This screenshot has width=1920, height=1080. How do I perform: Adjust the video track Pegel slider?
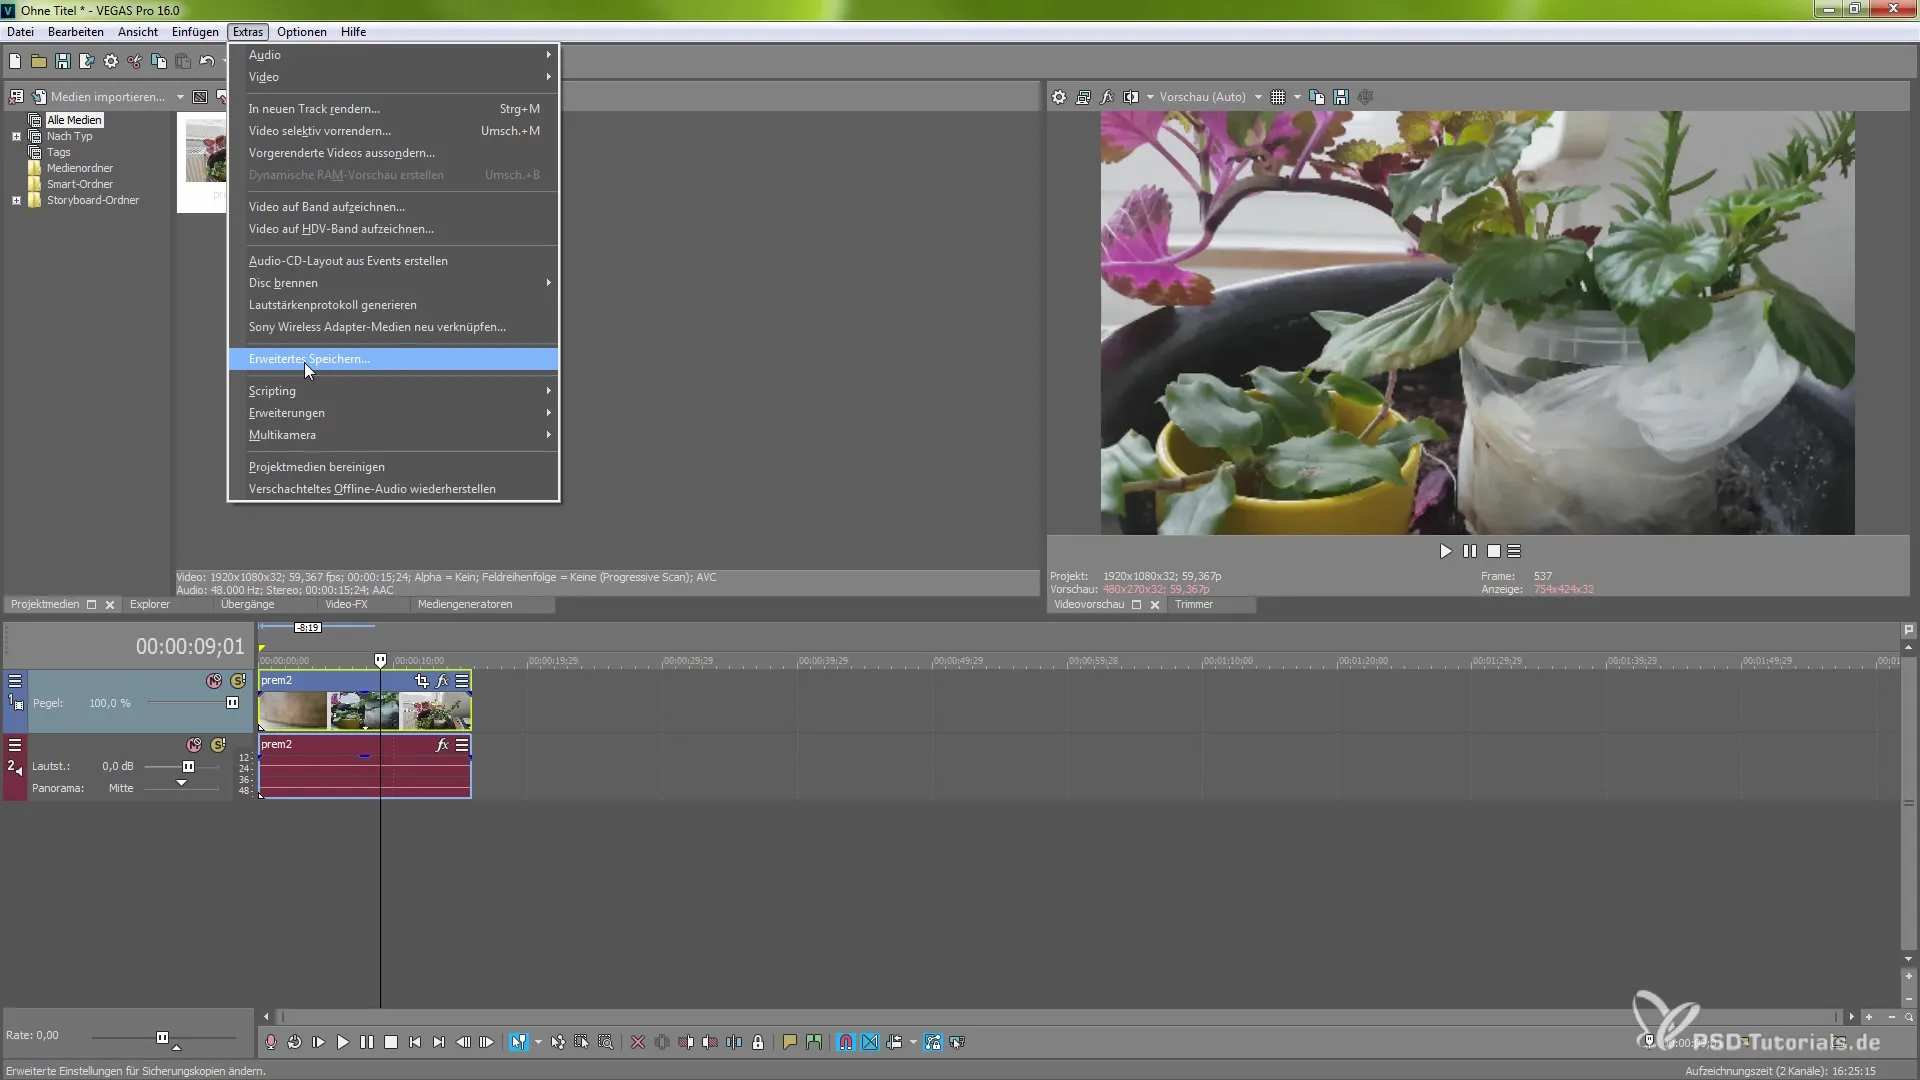pyautogui.click(x=232, y=703)
